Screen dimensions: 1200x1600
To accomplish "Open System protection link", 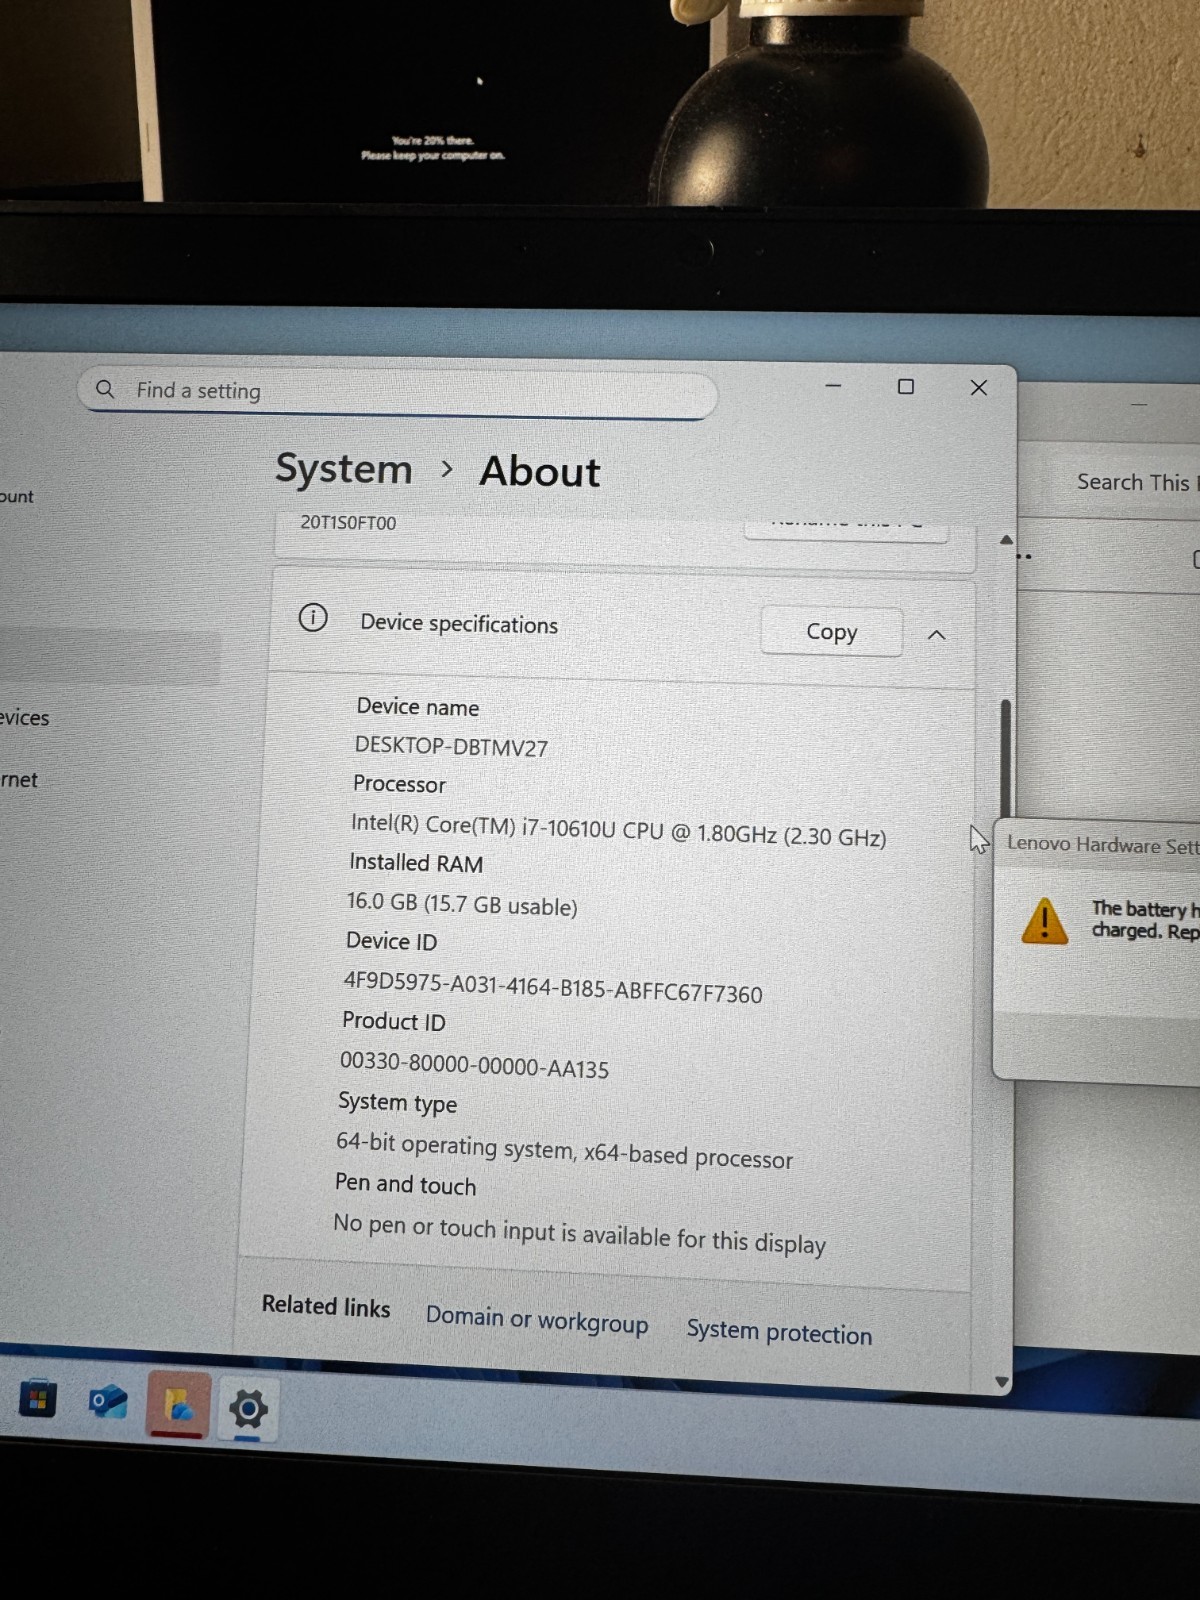I will click(779, 1332).
